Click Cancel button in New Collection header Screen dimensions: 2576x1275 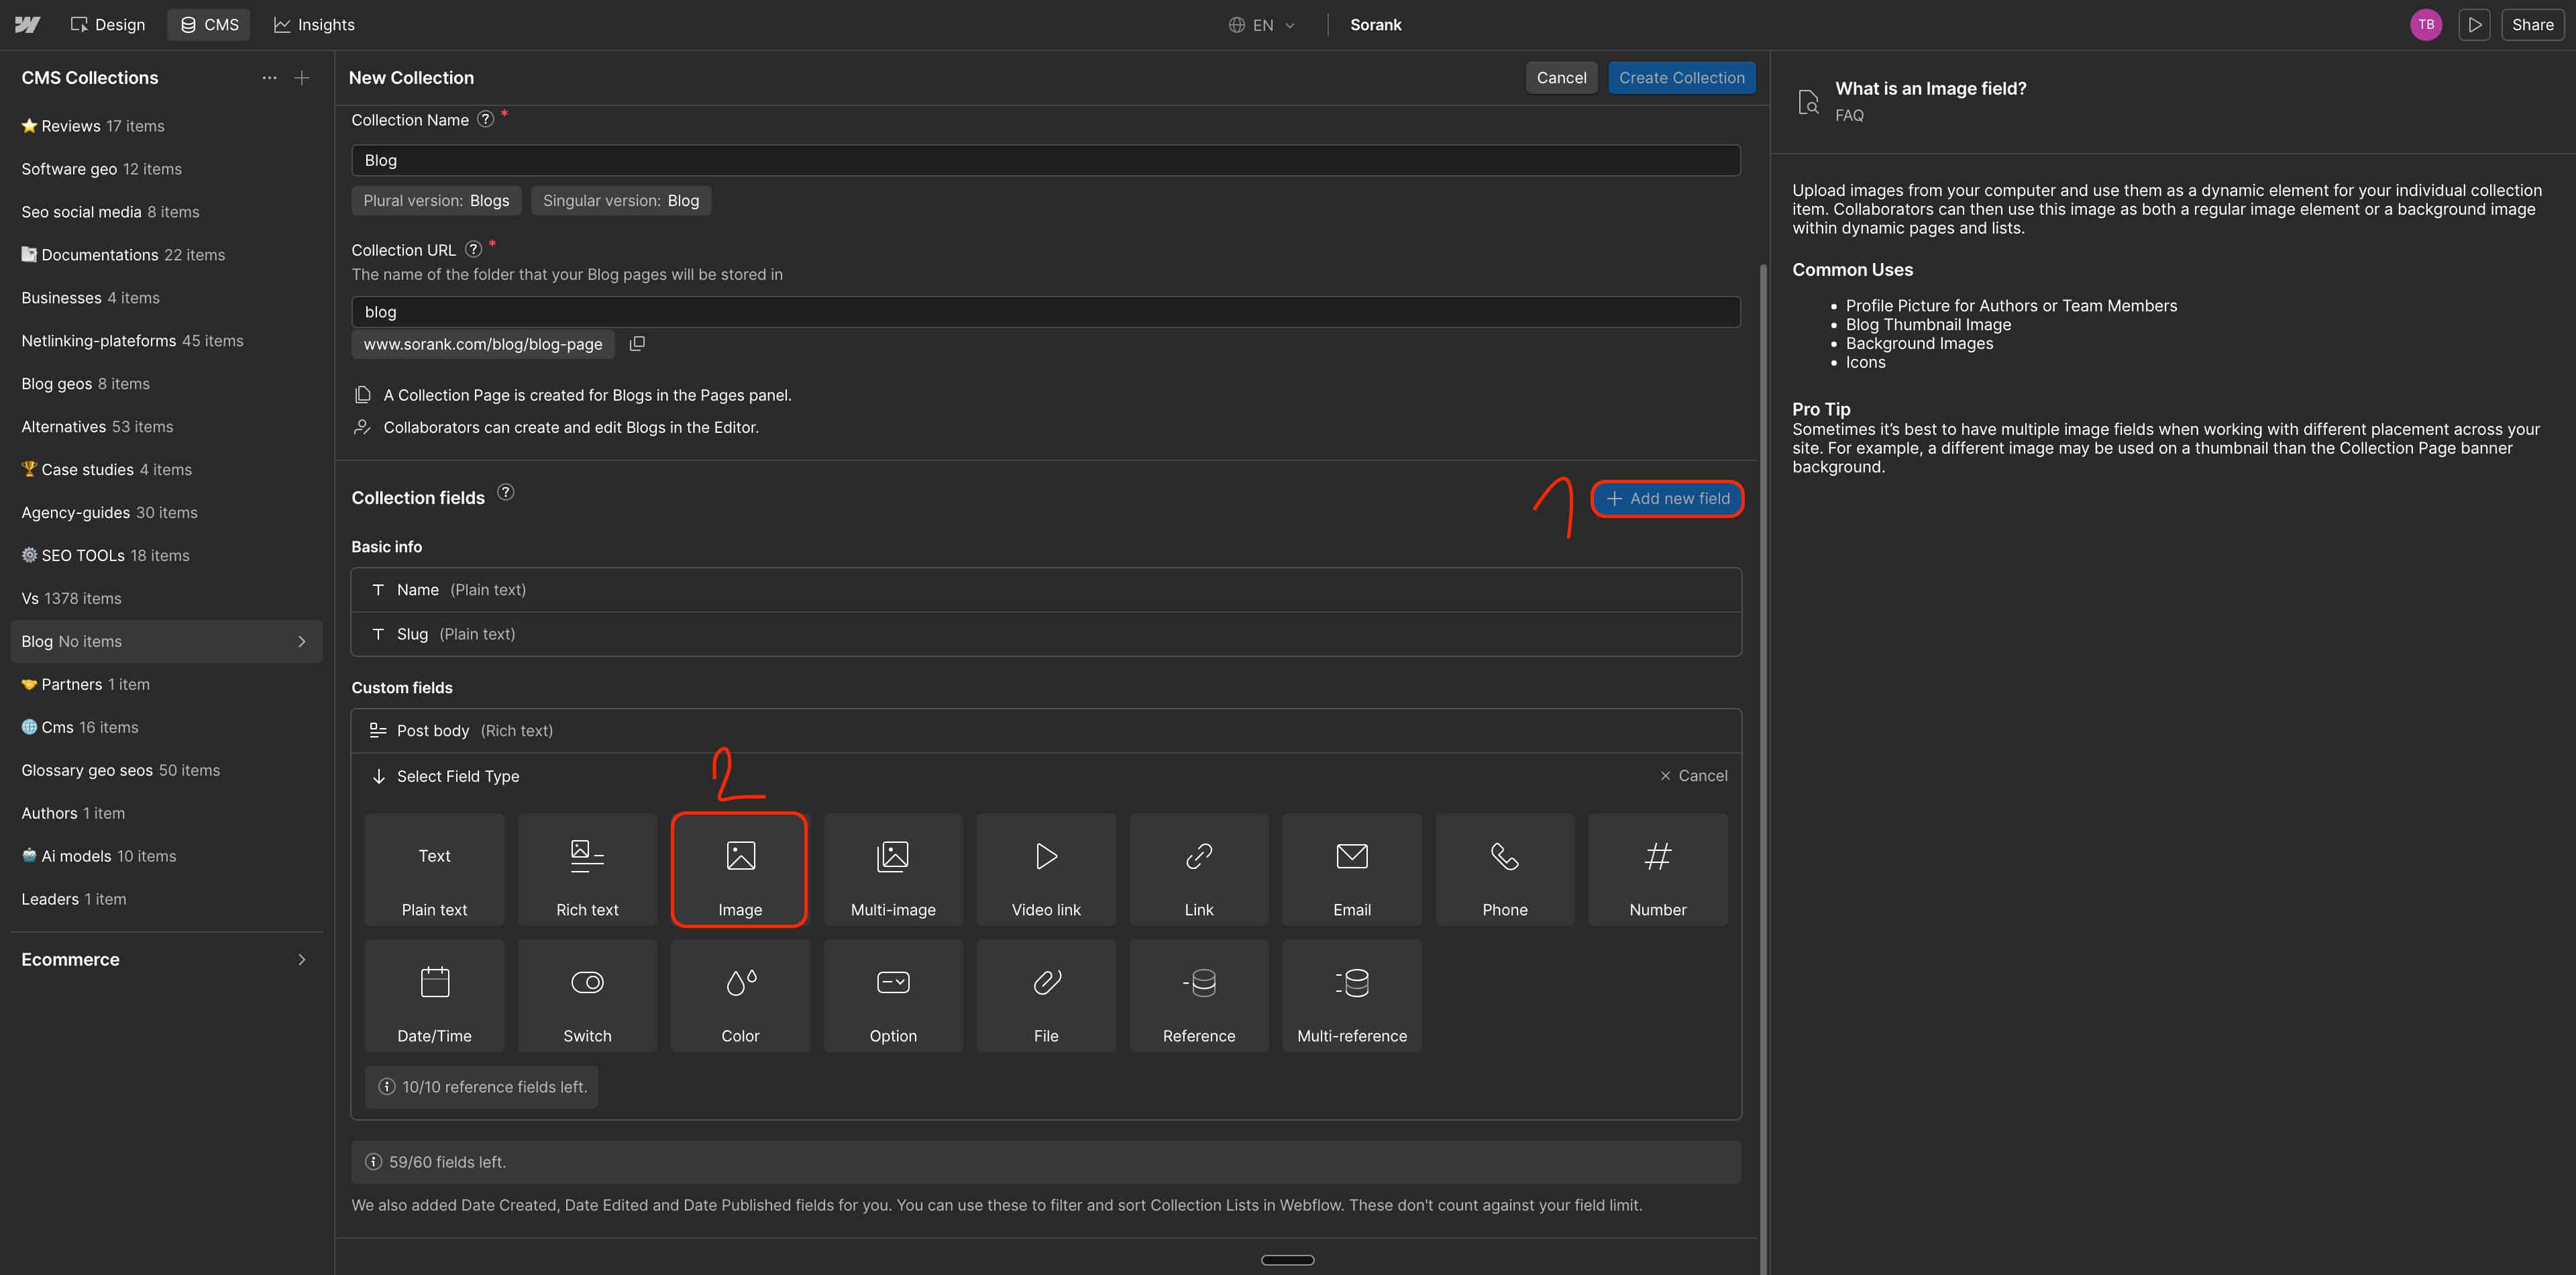pos(1561,77)
